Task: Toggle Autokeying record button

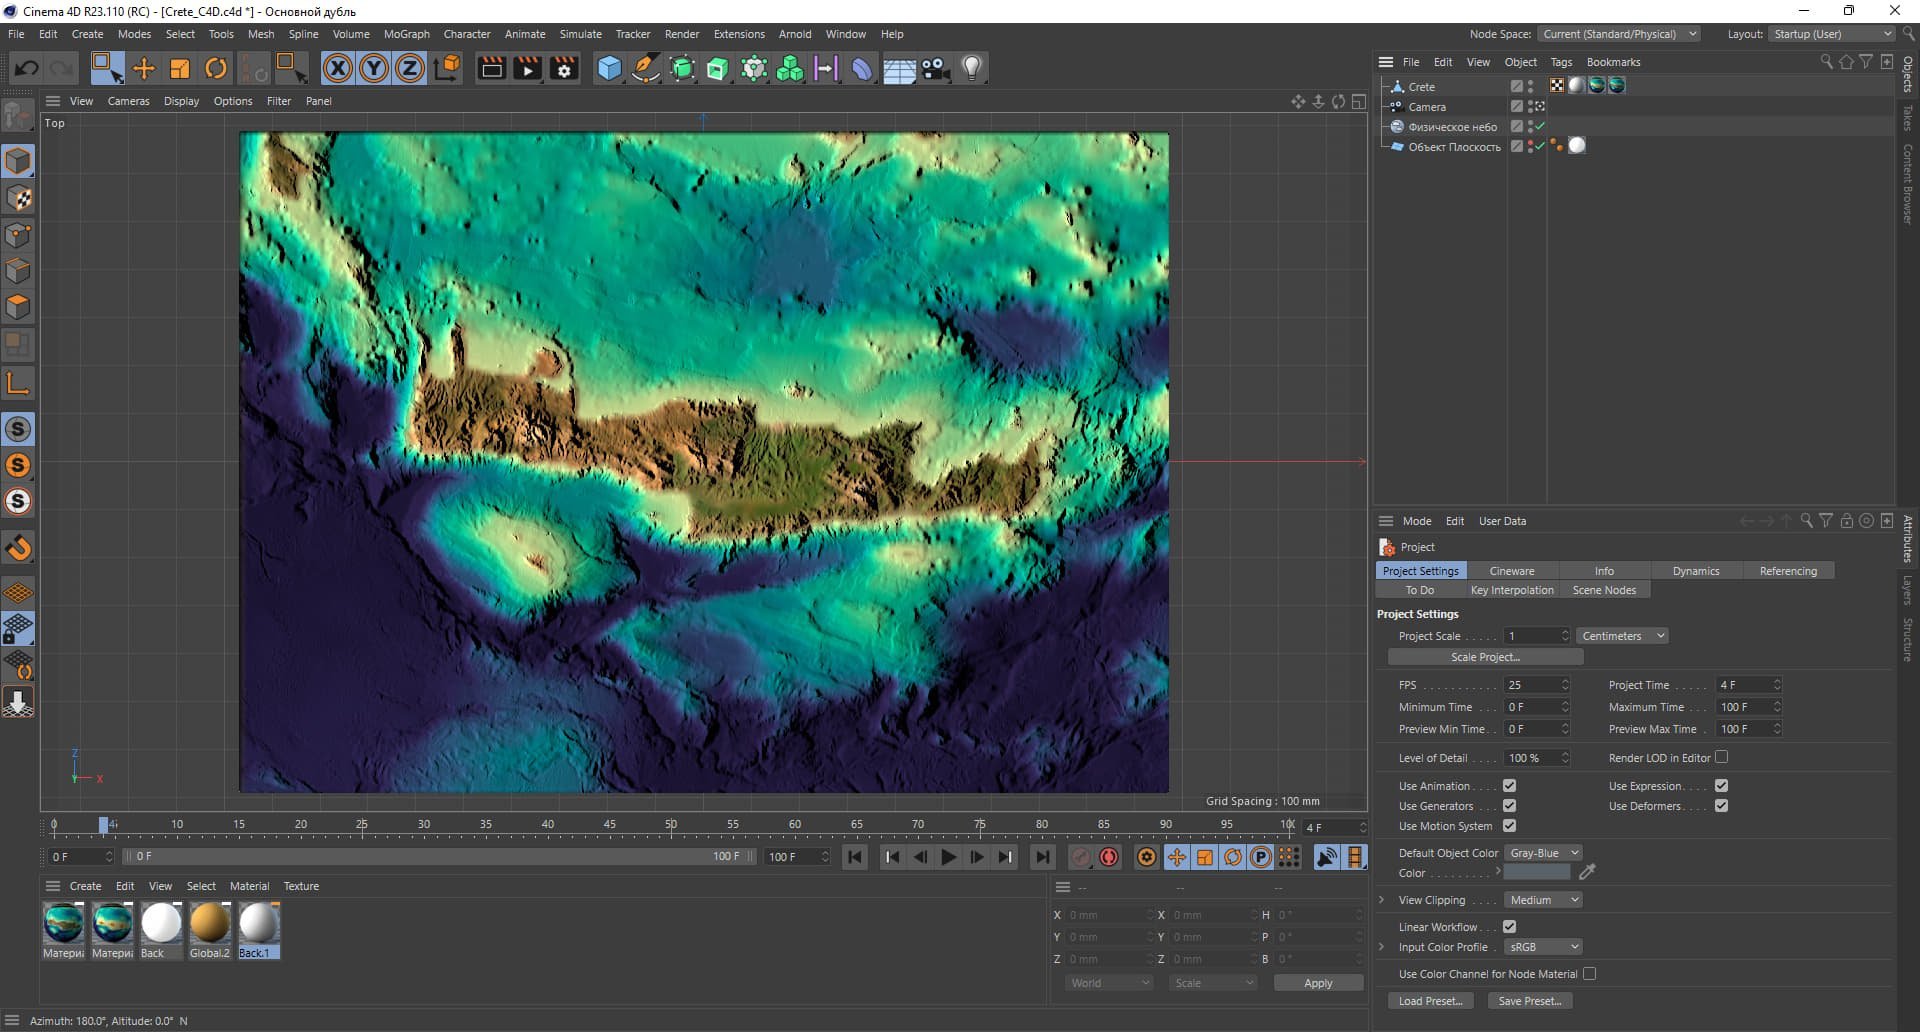Action: click(1109, 857)
